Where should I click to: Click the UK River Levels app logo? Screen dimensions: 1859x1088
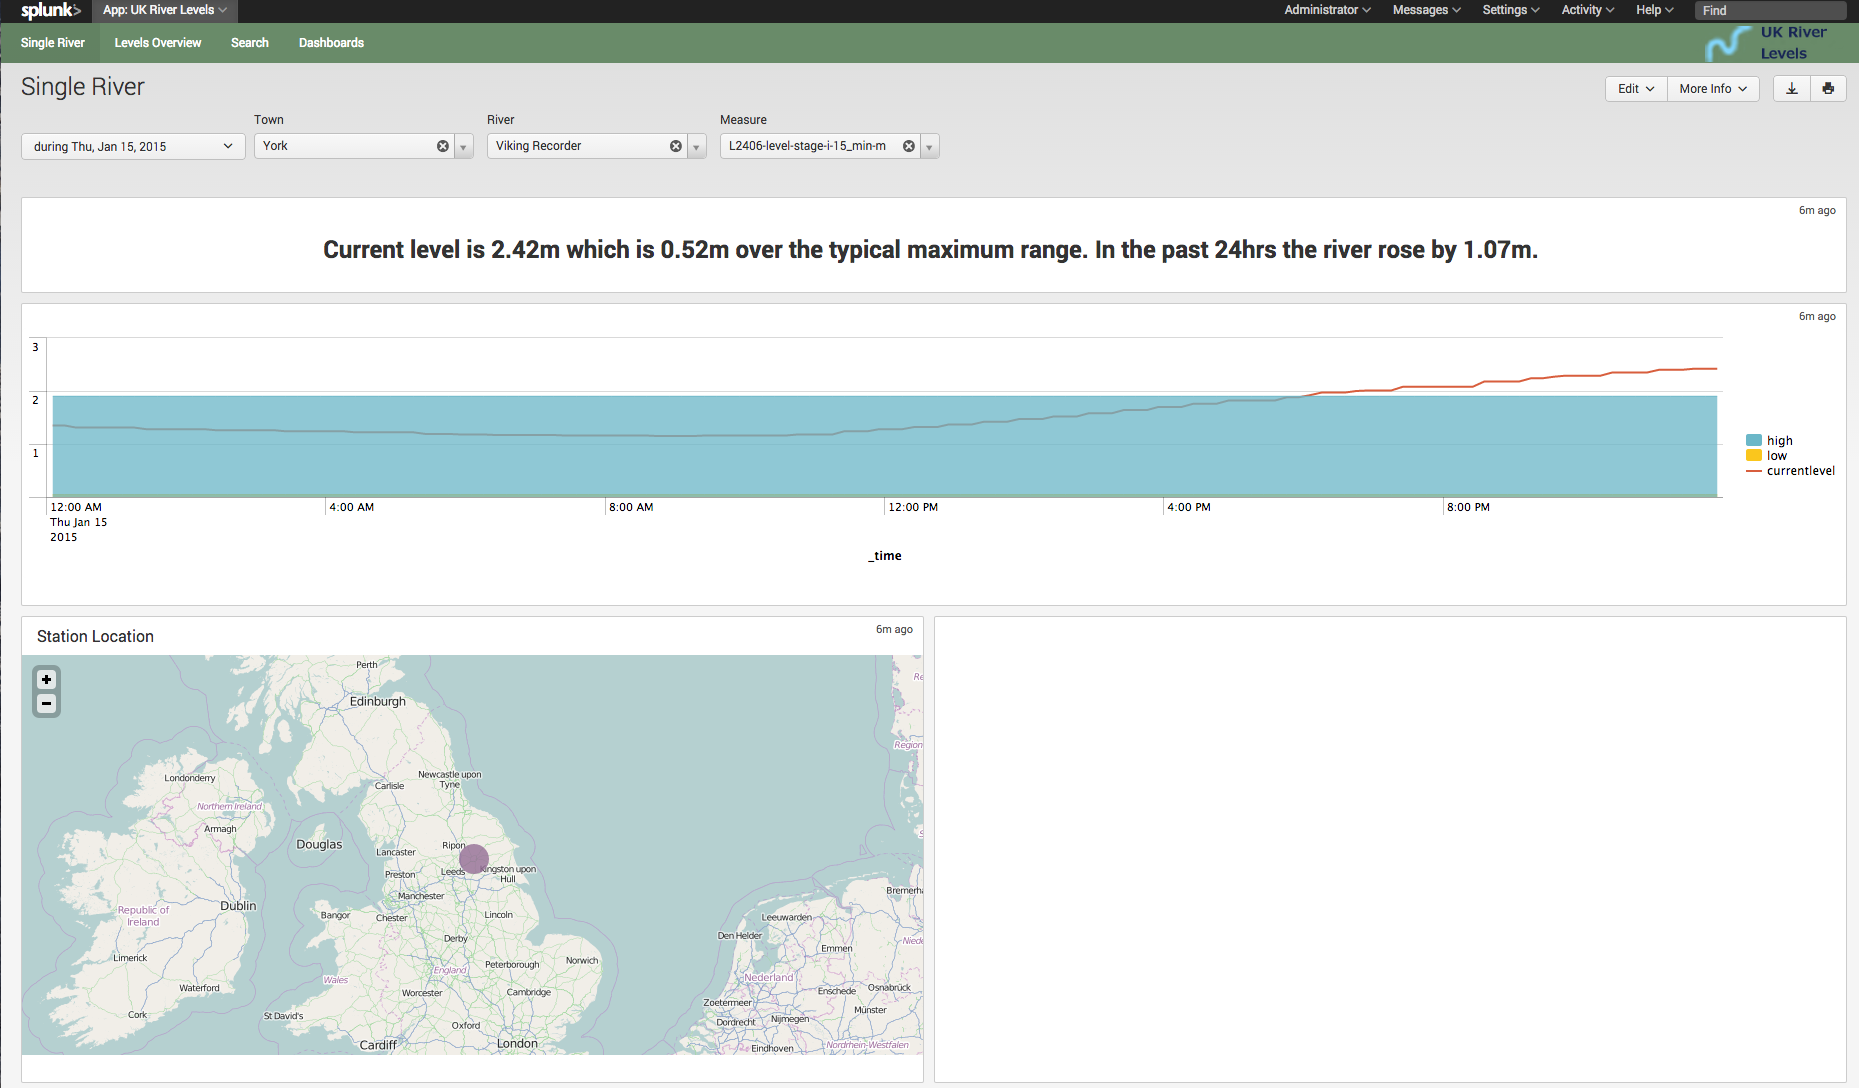click(1767, 43)
